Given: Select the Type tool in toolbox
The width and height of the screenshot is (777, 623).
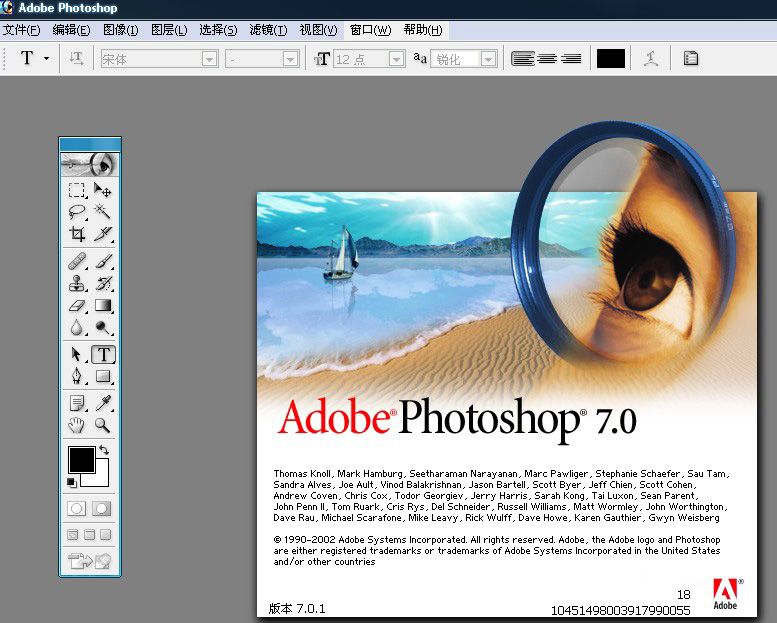Looking at the screenshot, I should click(x=103, y=354).
